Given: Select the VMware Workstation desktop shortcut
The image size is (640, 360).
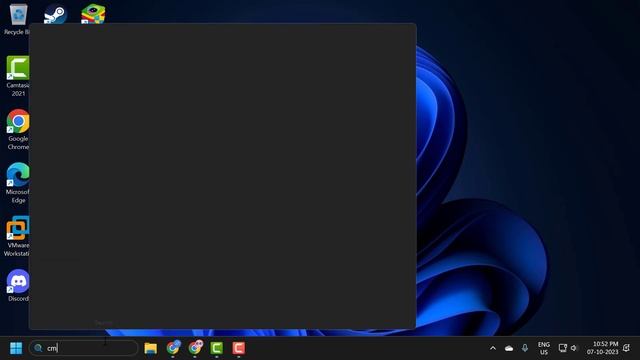Looking at the screenshot, I should (x=17, y=236).
